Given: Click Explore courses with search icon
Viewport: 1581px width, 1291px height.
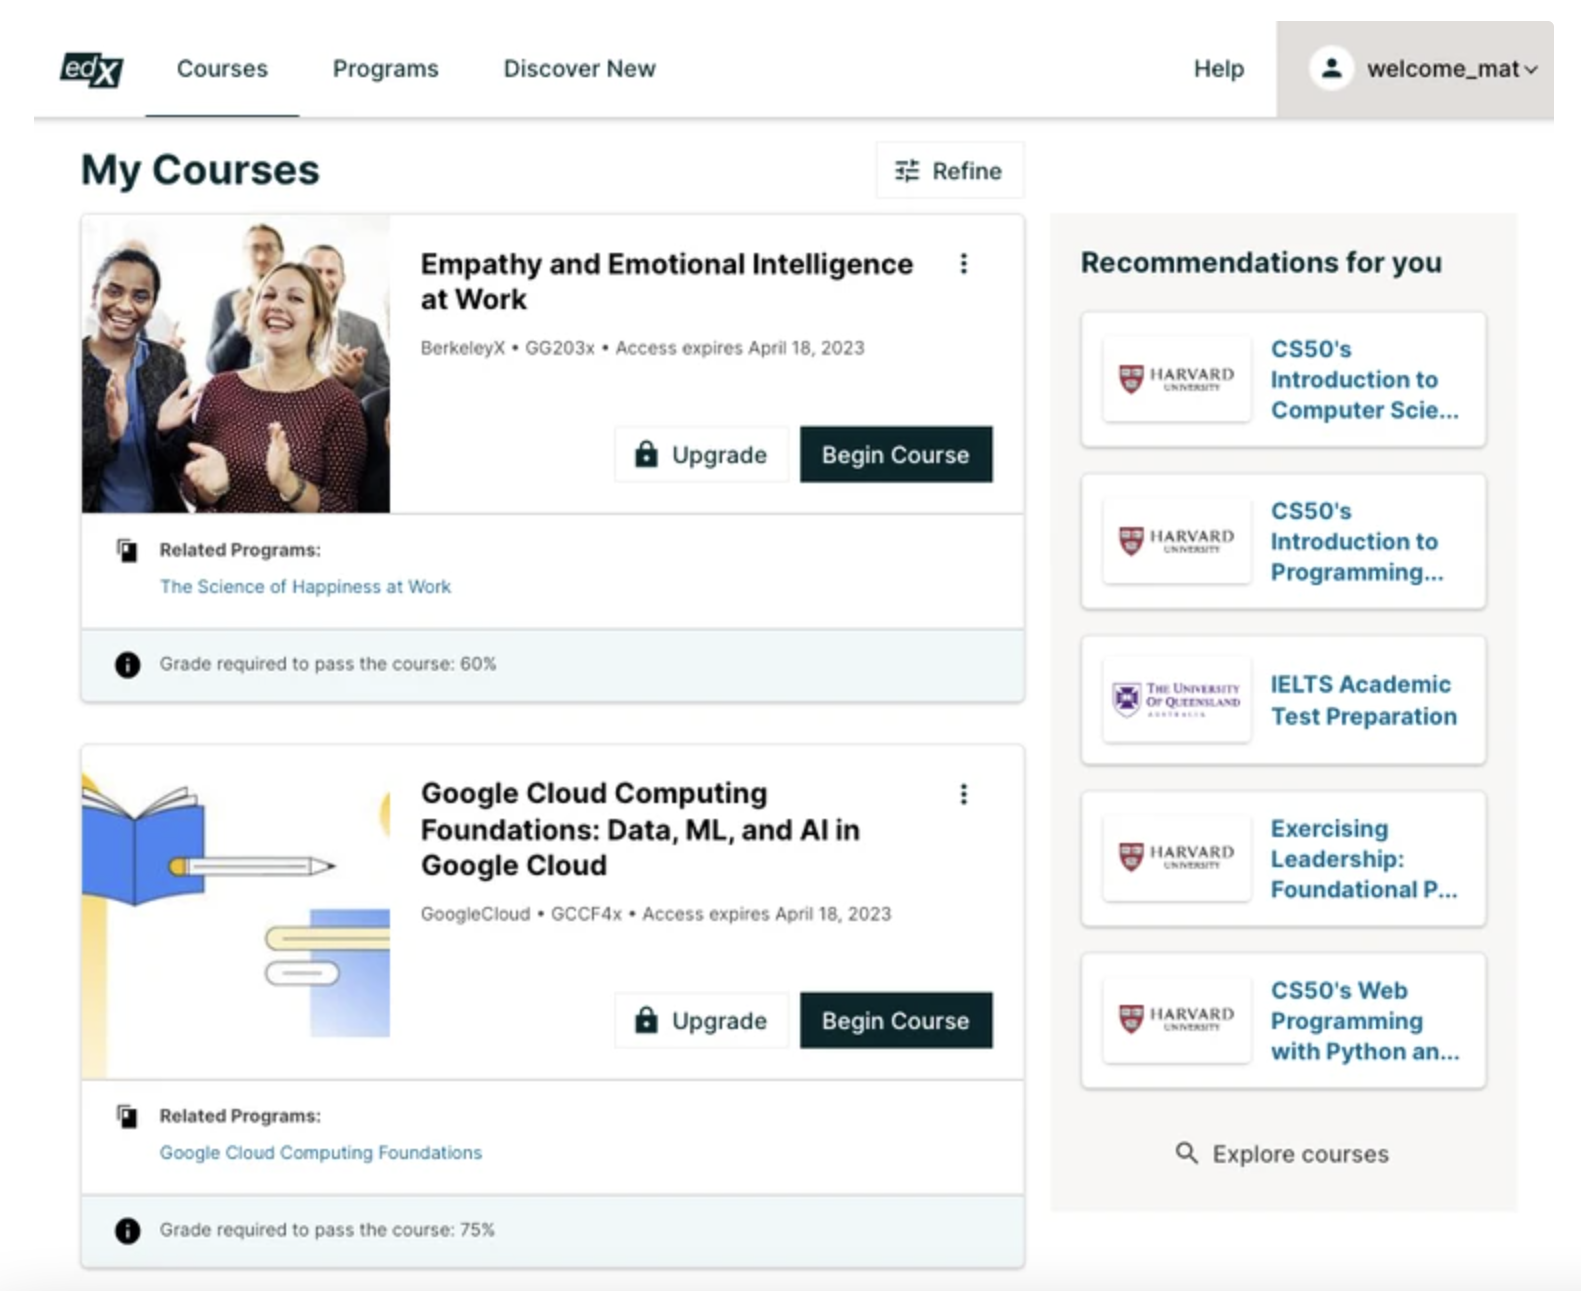Looking at the screenshot, I should click(x=1282, y=1154).
